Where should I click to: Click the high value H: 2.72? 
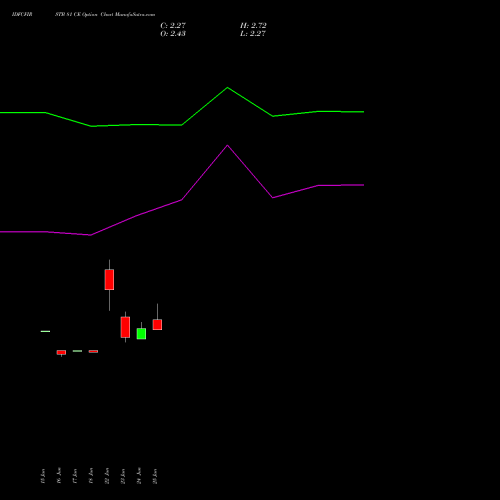click(x=253, y=25)
